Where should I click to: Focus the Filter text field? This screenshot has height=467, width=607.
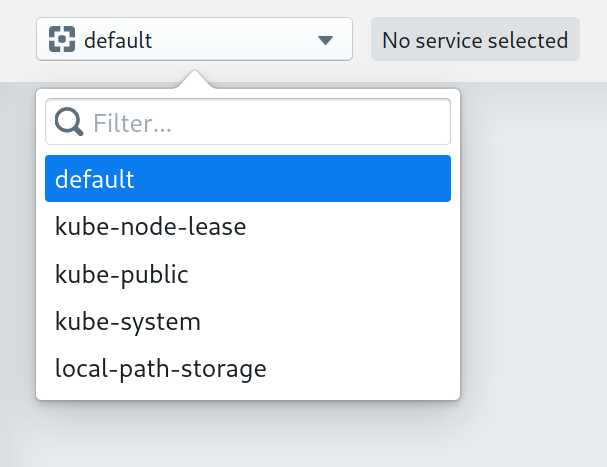coord(265,123)
